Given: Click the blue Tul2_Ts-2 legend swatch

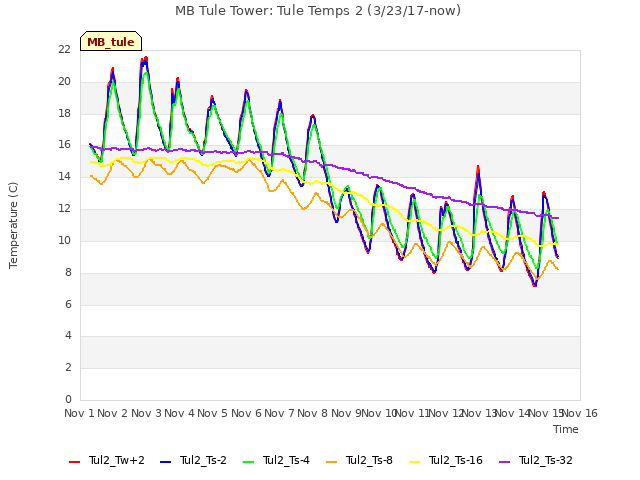Looking at the screenshot, I should tap(165, 462).
